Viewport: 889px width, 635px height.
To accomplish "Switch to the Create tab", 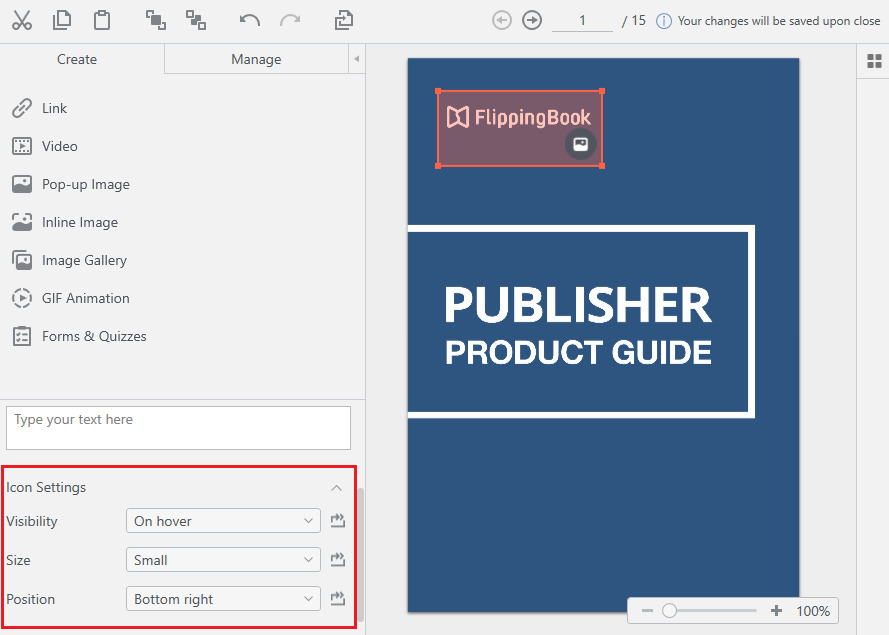I will coord(77,59).
